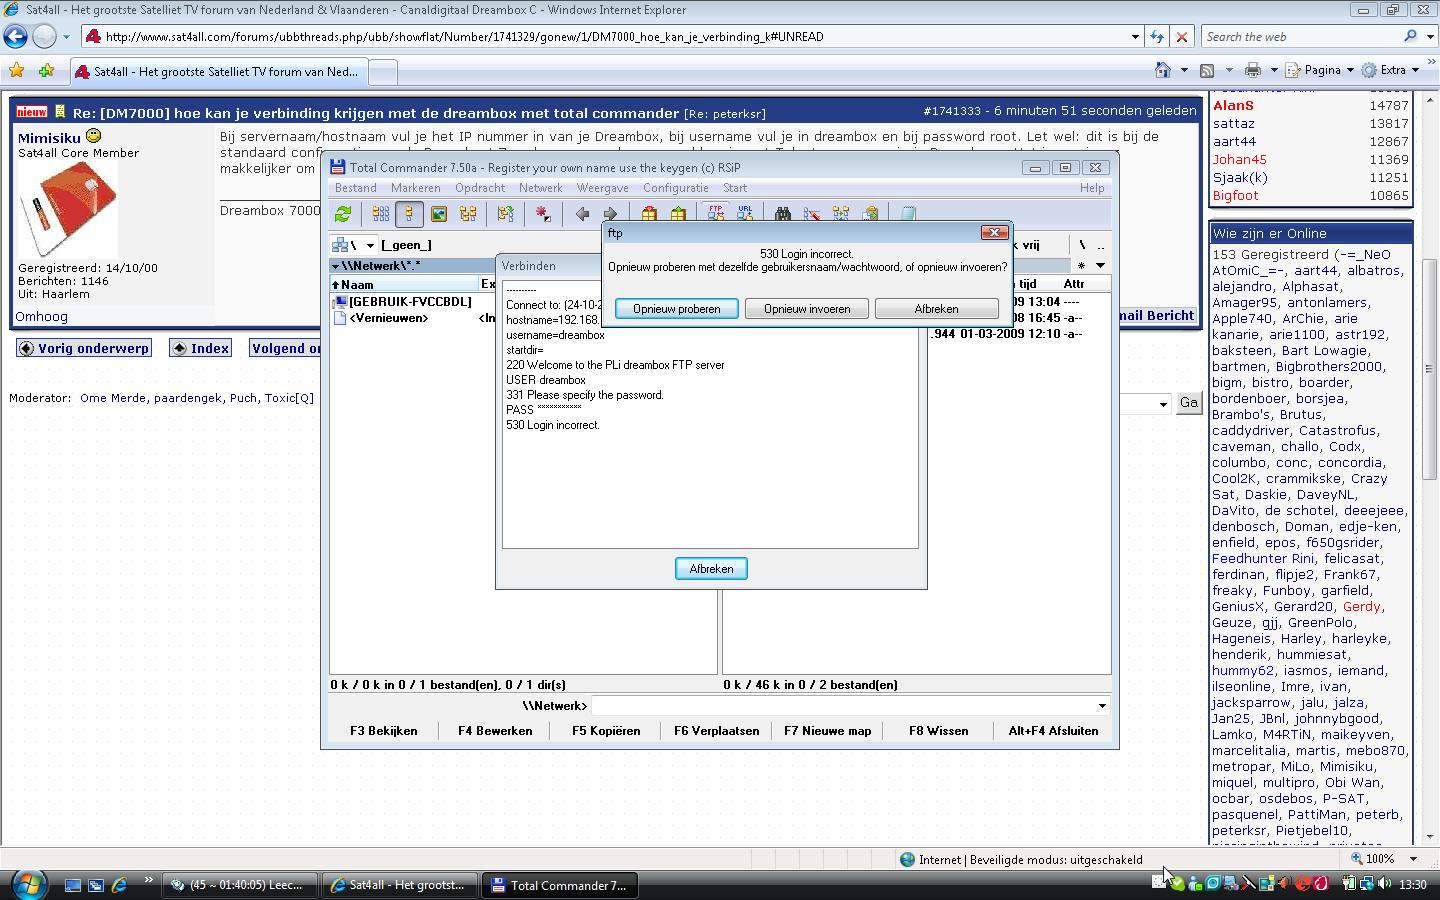Open the IE zoom level dropdown arrow
1440x900 pixels.
(1413, 859)
